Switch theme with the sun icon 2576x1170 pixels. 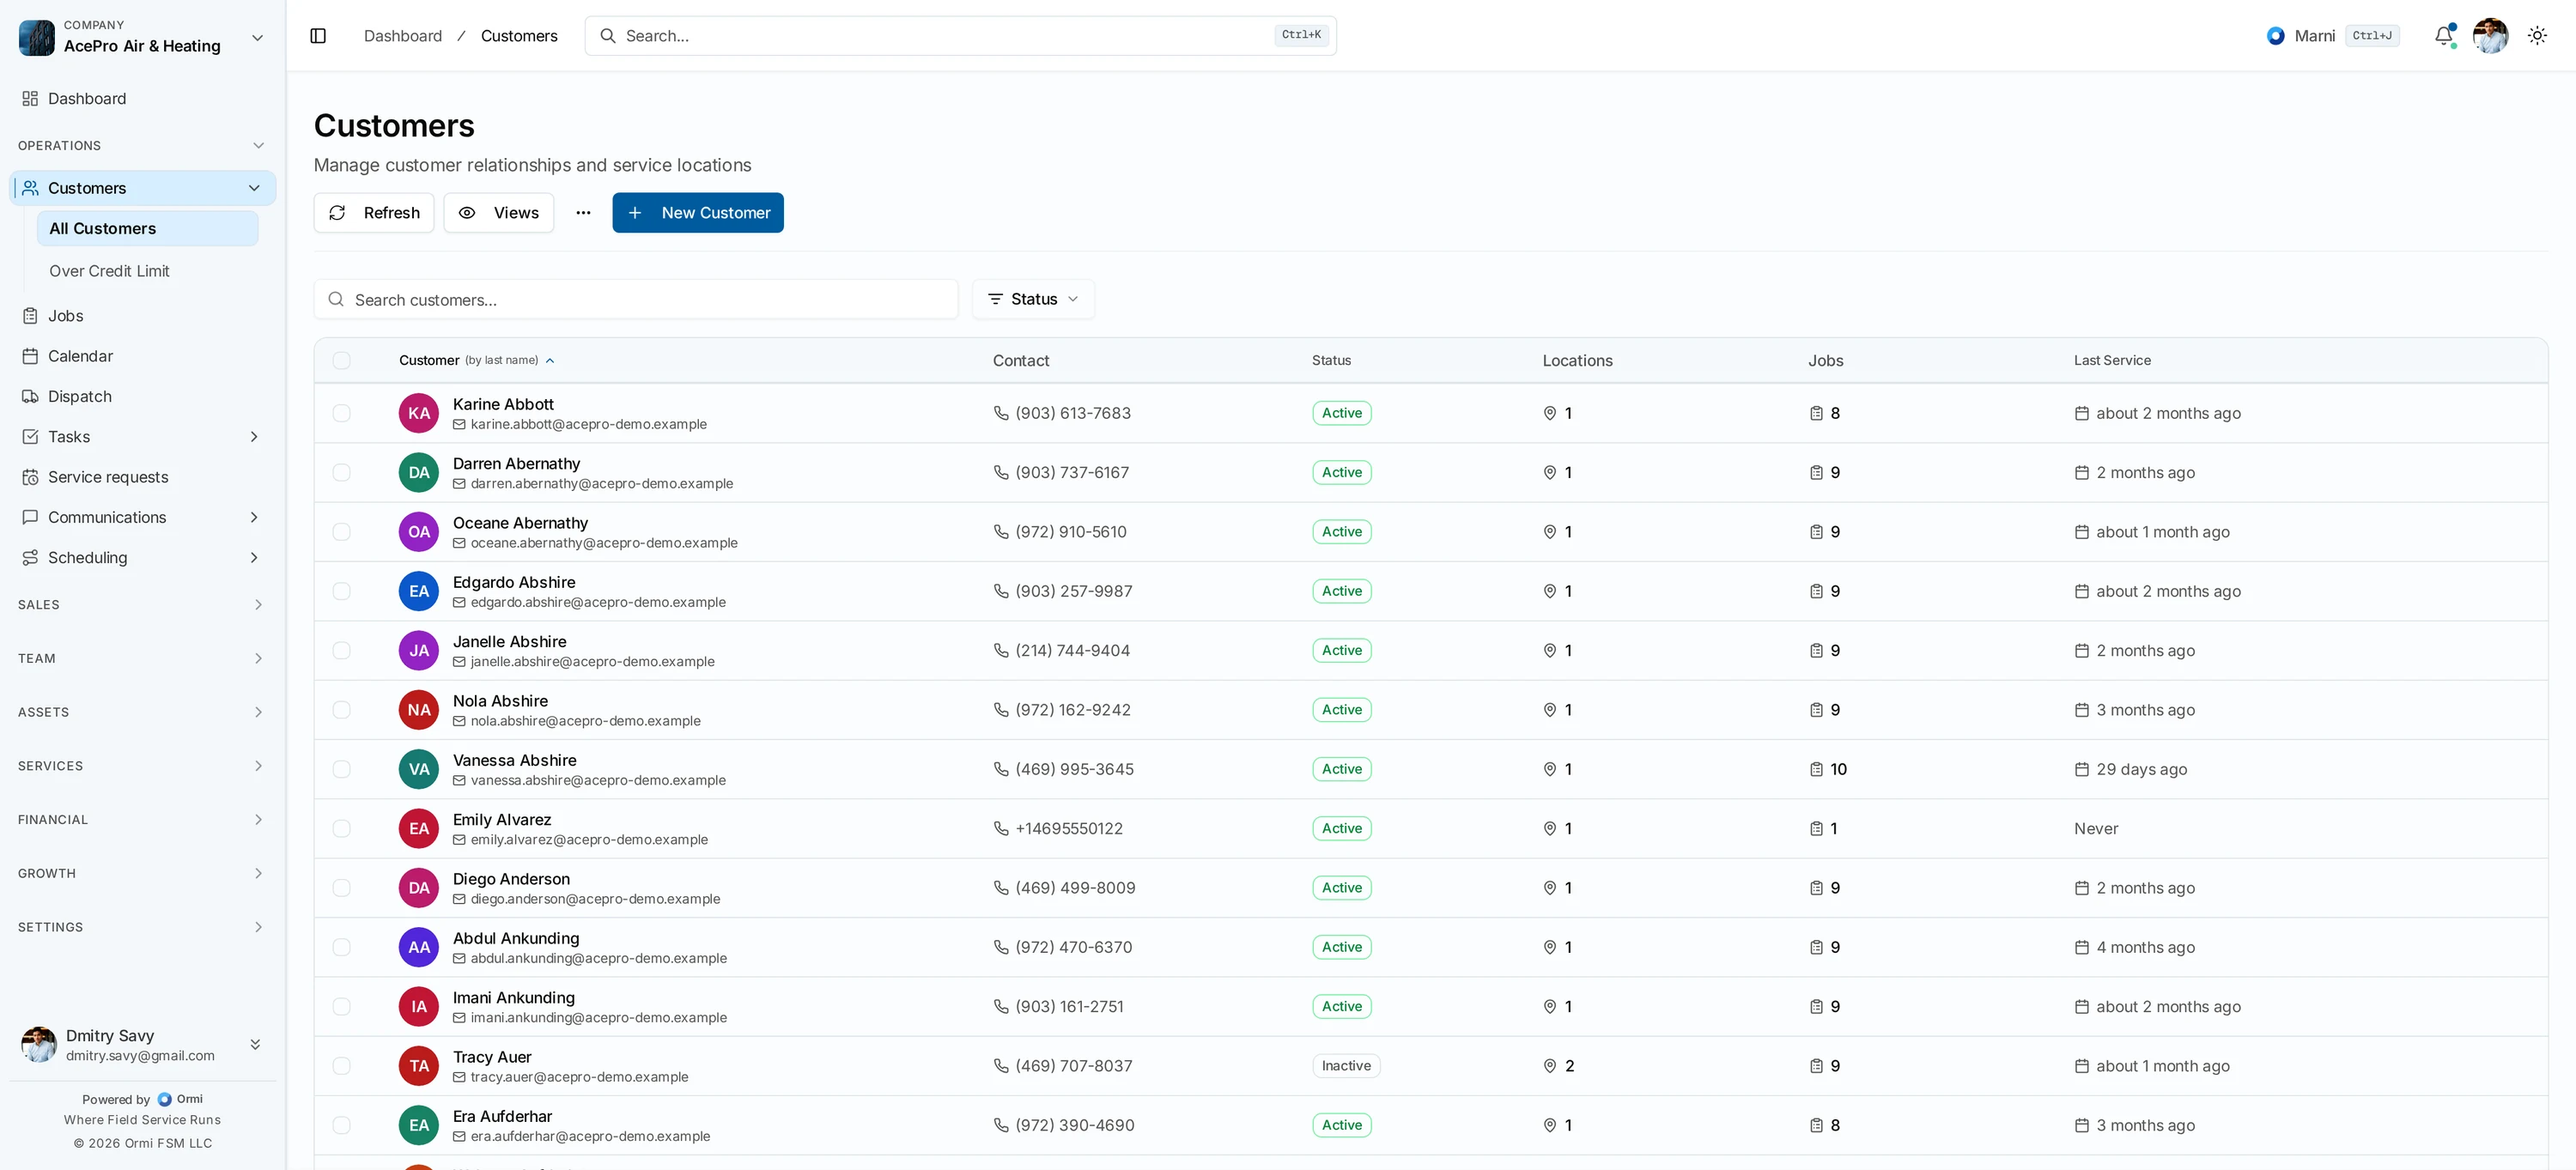[x=2537, y=36]
